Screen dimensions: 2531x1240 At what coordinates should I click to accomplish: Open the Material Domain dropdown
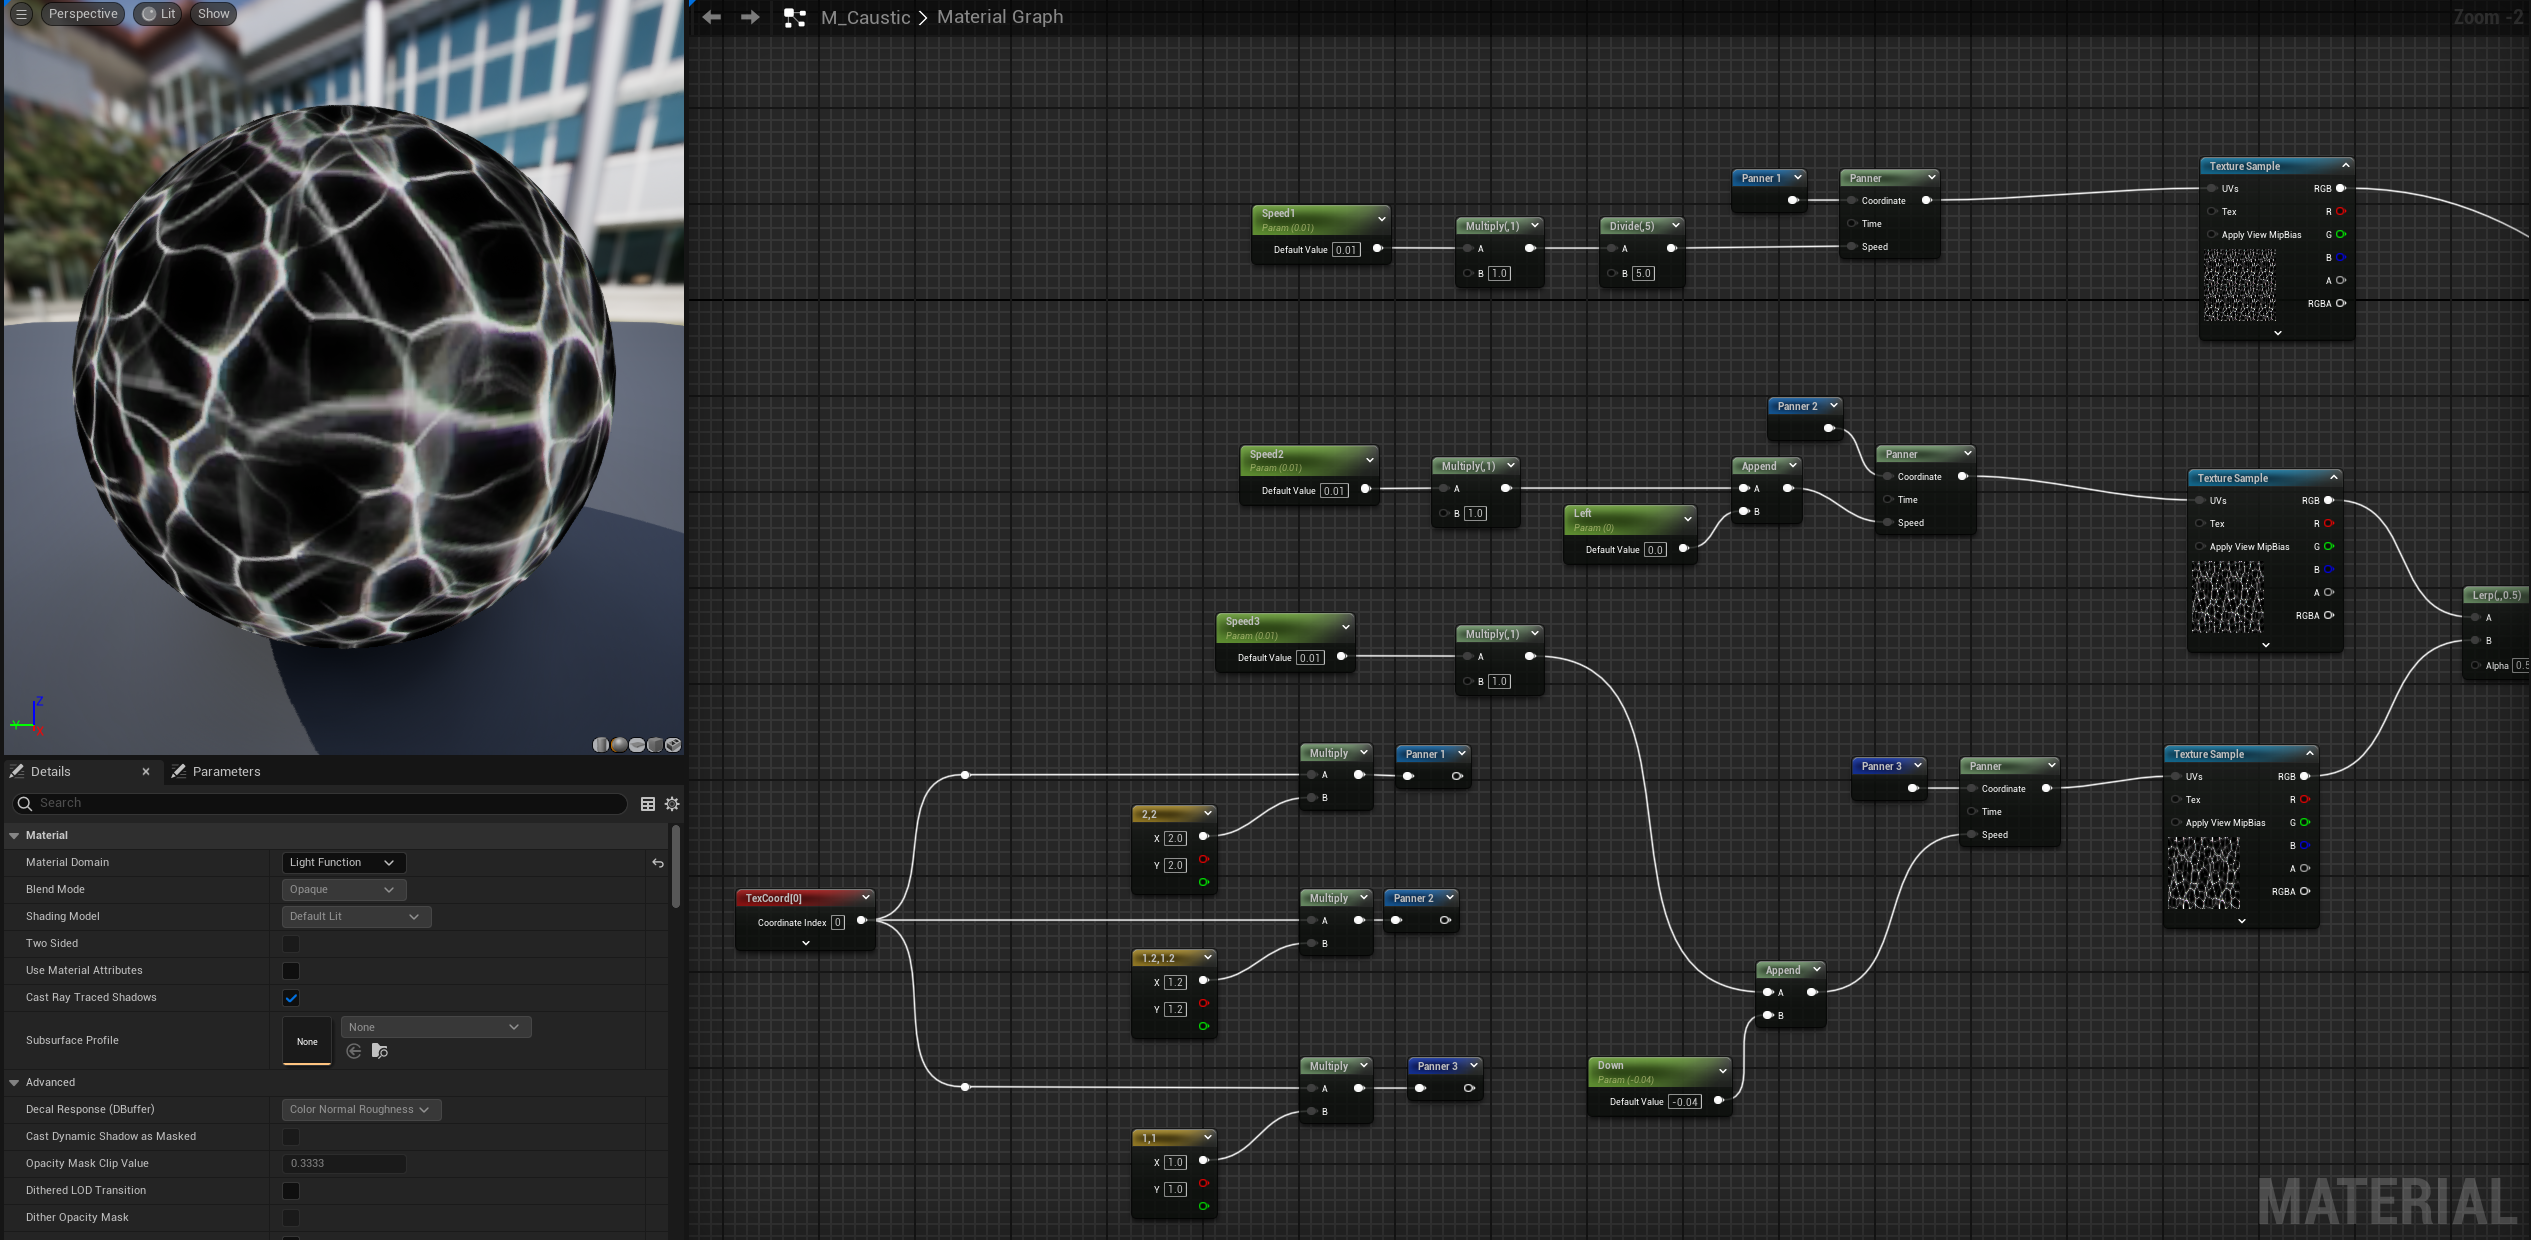[x=343, y=863]
